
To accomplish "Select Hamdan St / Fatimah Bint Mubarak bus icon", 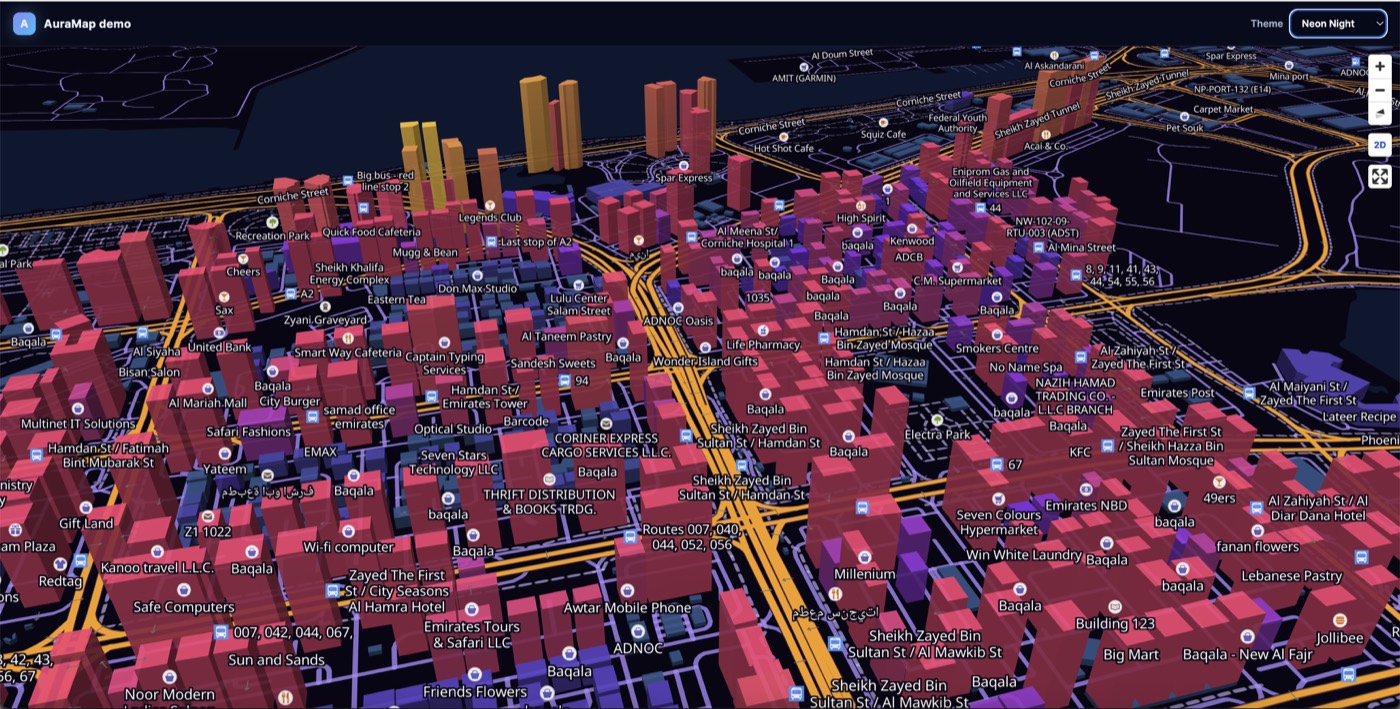I will 36,456.
